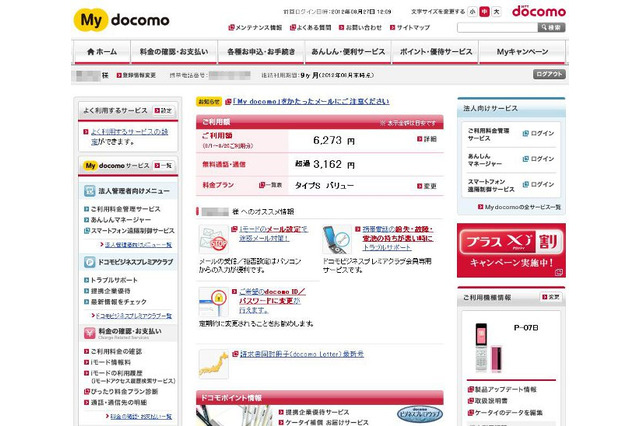Image resolution: width=640 pixels, height=426 pixels.
Task: Set text size to 中
Action: [x=484, y=12]
